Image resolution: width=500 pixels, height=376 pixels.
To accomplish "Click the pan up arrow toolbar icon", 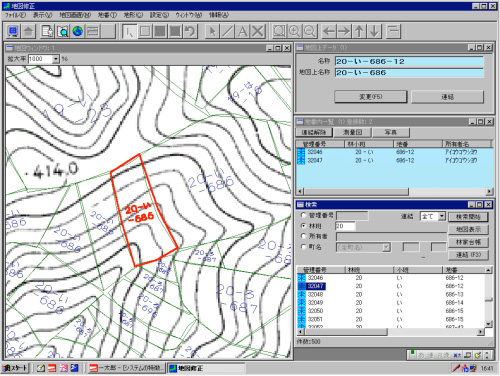I will tap(359, 32).
